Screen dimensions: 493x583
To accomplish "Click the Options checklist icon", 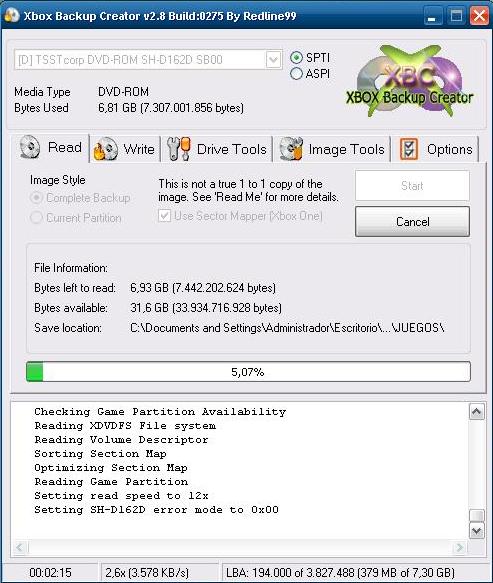I will 409,149.
